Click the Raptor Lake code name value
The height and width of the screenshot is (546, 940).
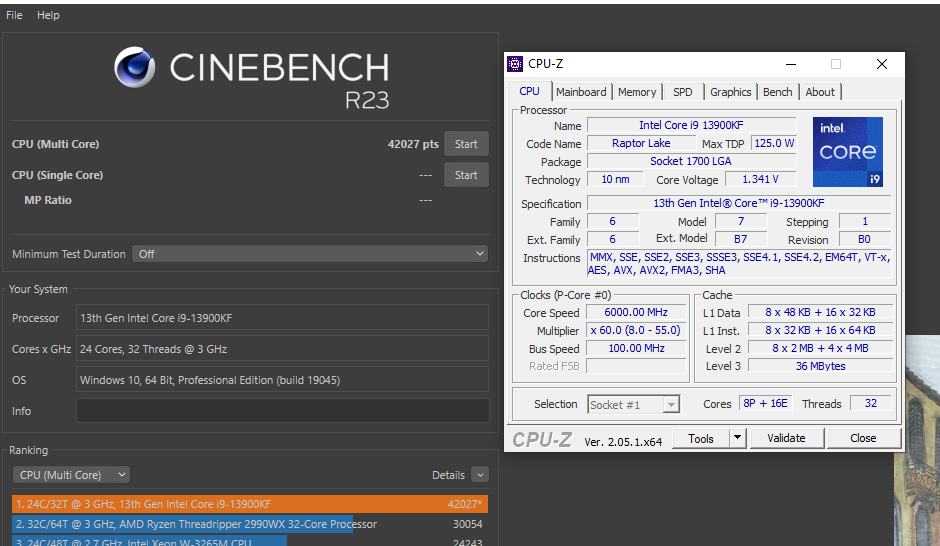[x=641, y=143]
